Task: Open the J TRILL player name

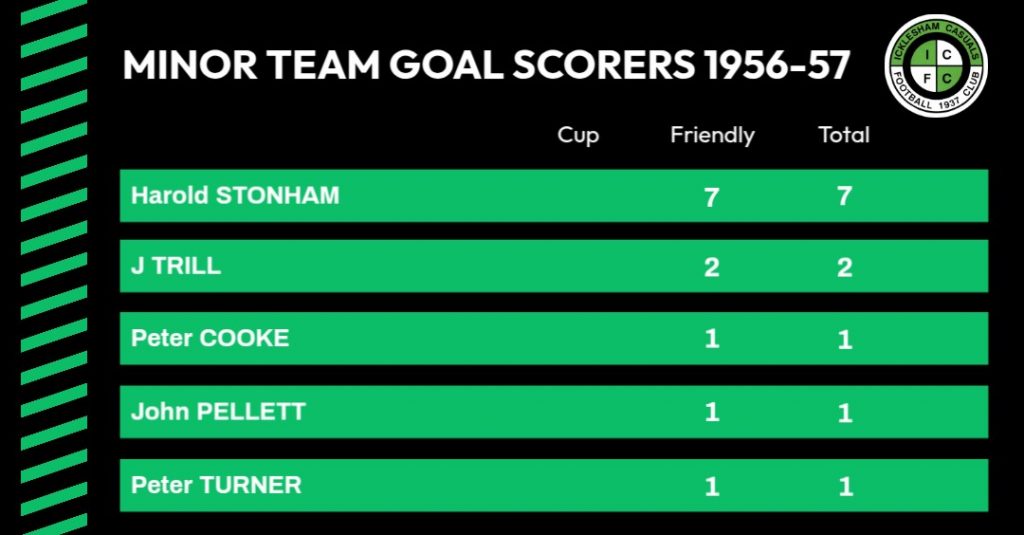Action: click(x=176, y=267)
